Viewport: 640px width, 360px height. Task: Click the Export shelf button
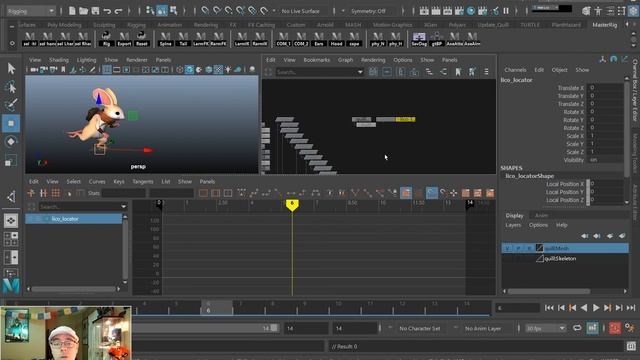click(124, 39)
